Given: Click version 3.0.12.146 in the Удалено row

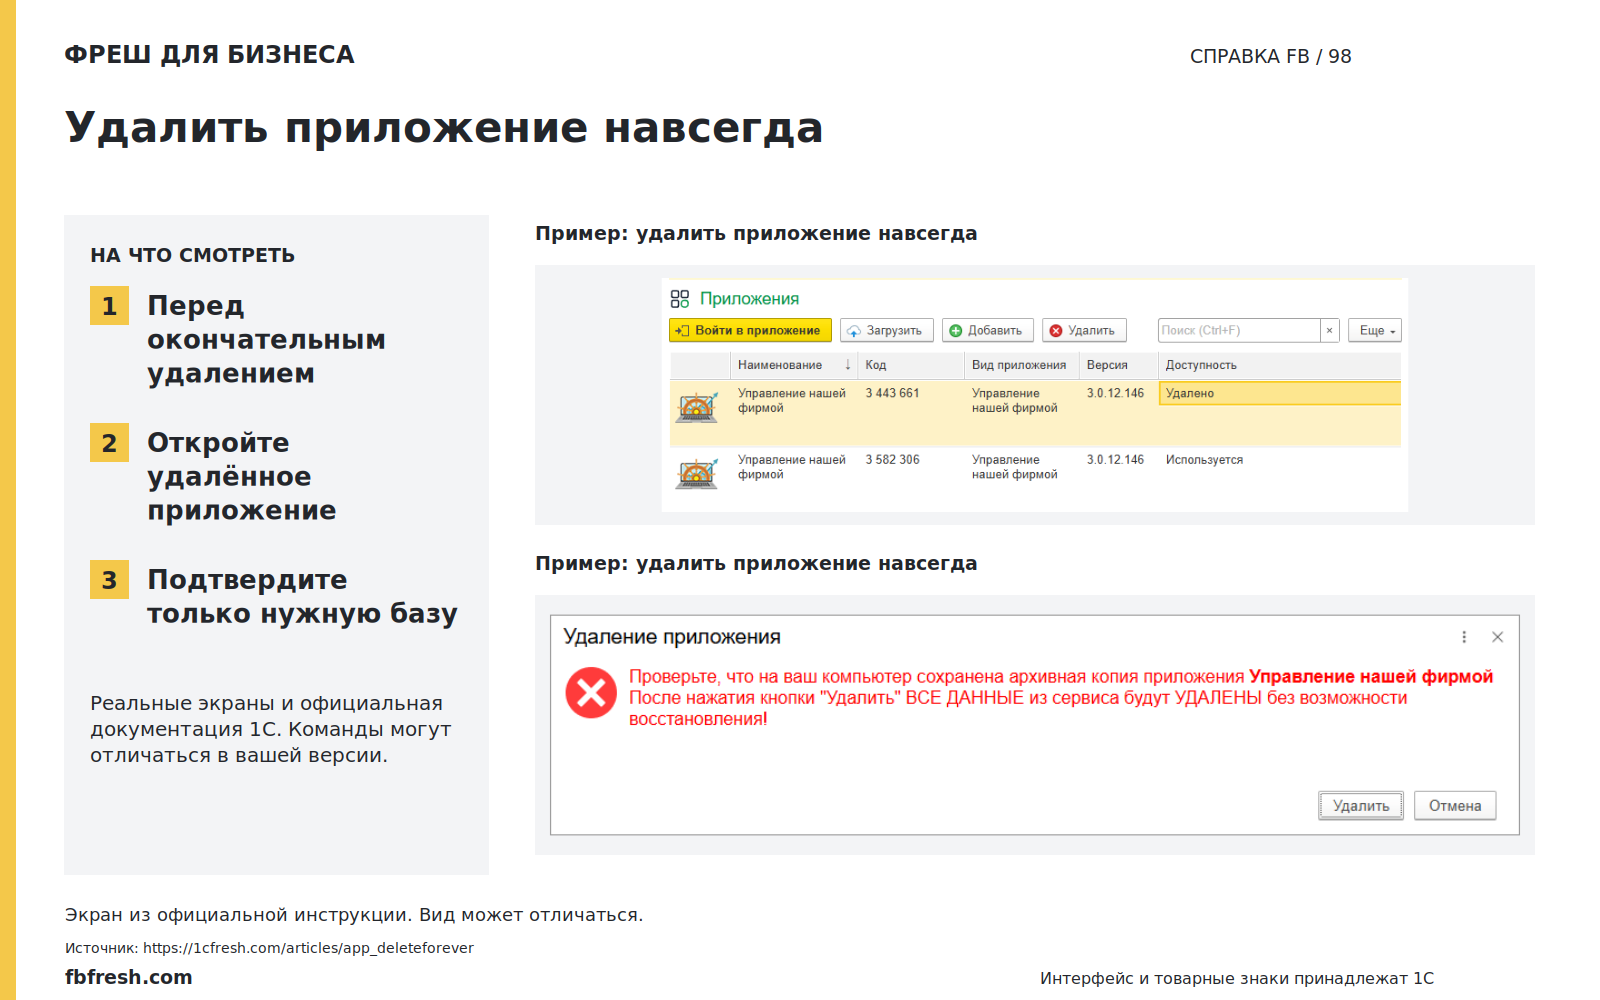Looking at the screenshot, I should coord(1115,393).
